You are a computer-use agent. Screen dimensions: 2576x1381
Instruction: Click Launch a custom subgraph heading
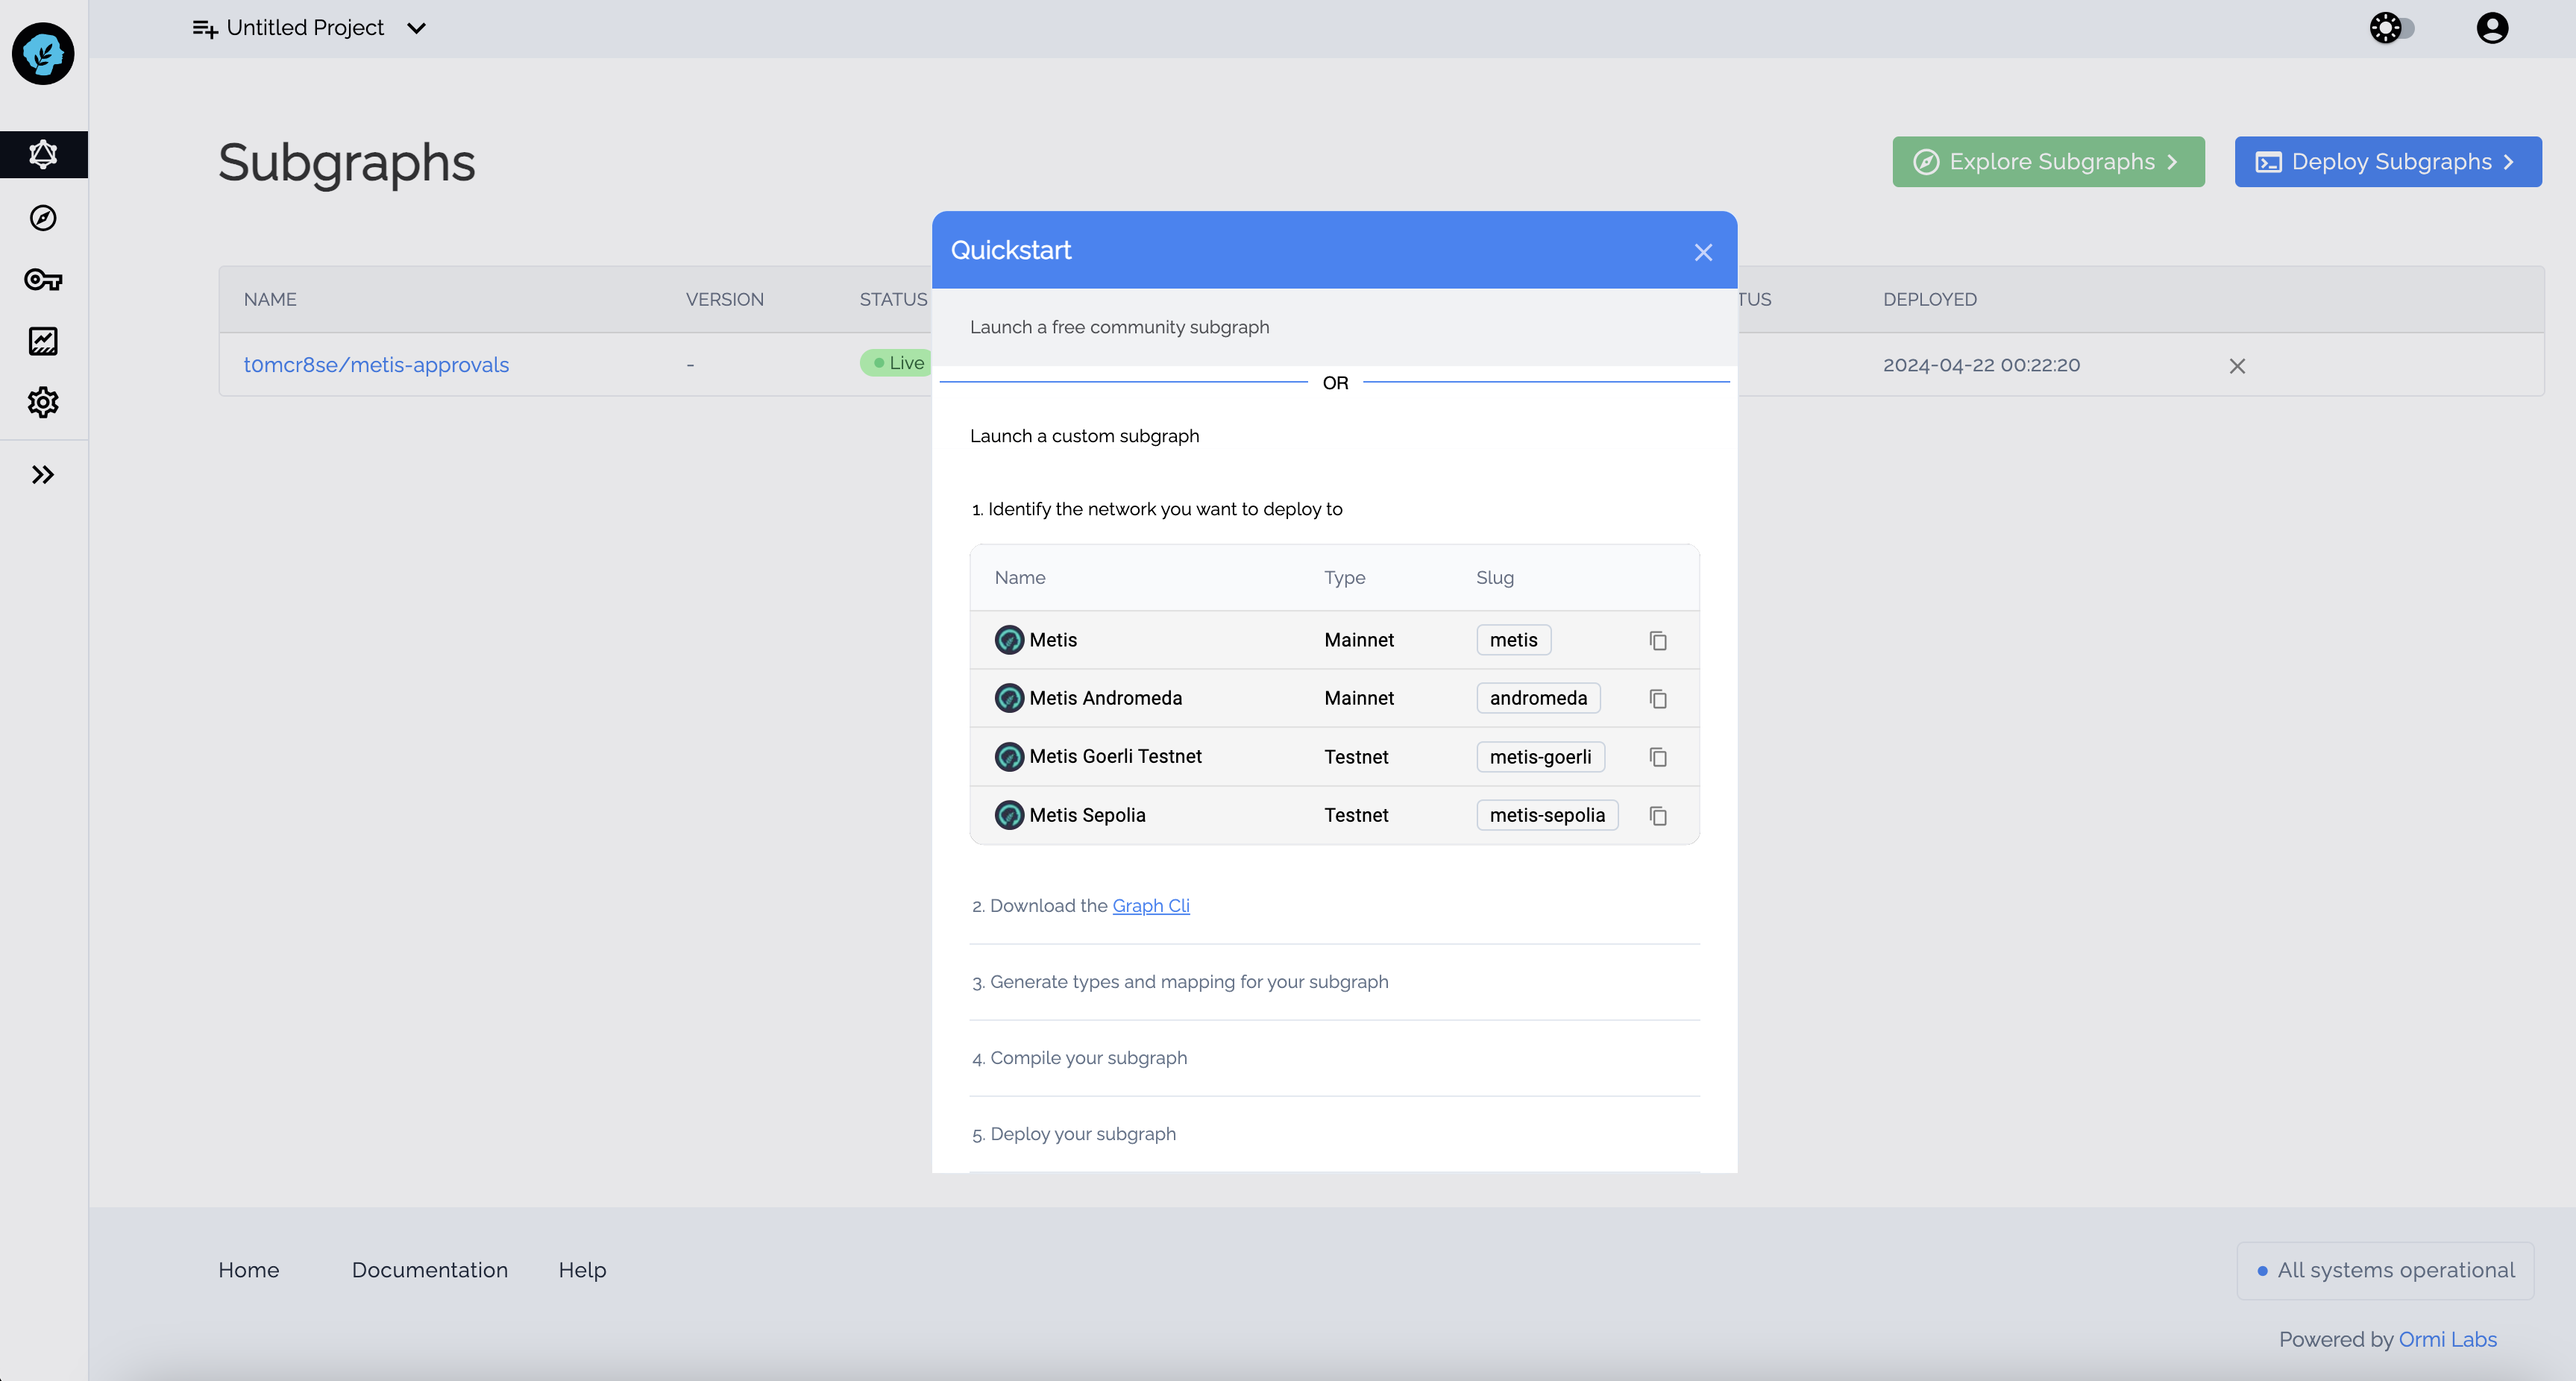coord(1084,436)
